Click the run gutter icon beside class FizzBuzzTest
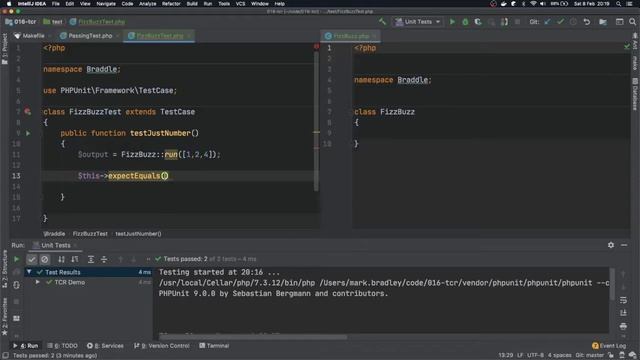Viewport: 640px width, 360px height. 27,111
